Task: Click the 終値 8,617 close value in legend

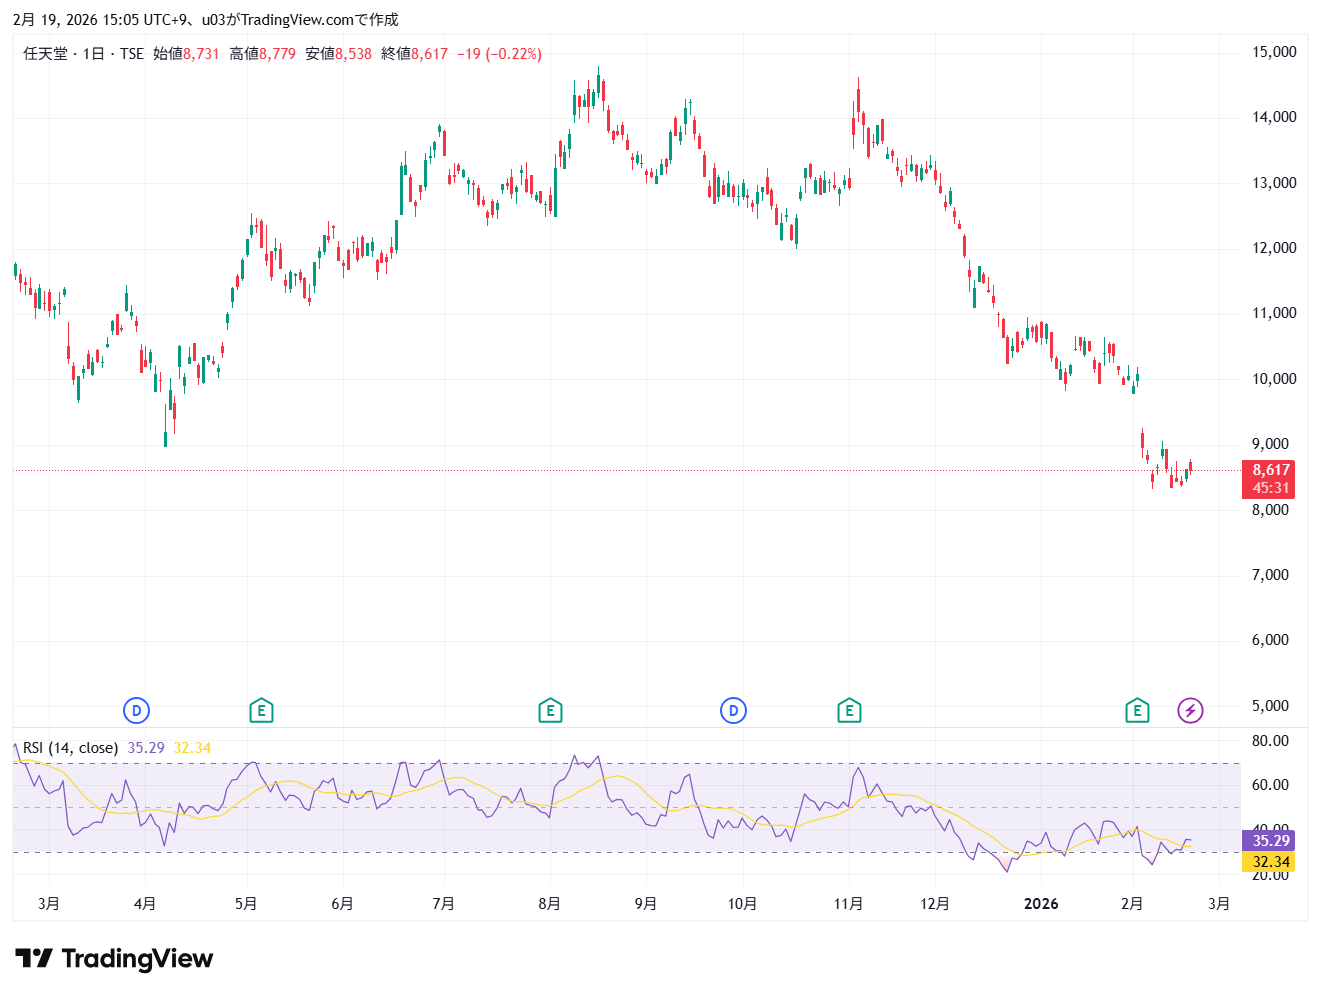Action: (414, 54)
